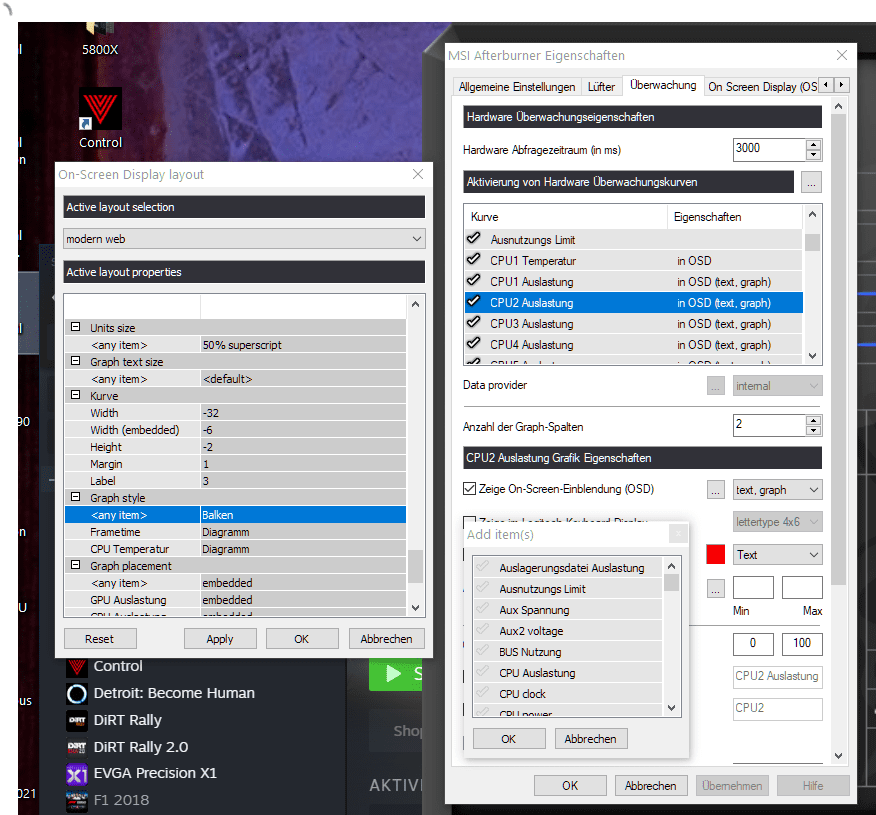Click the EVGA Precision X1 icon
The height and width of the screenshot is (815, 876).
(x=77, y=774)
